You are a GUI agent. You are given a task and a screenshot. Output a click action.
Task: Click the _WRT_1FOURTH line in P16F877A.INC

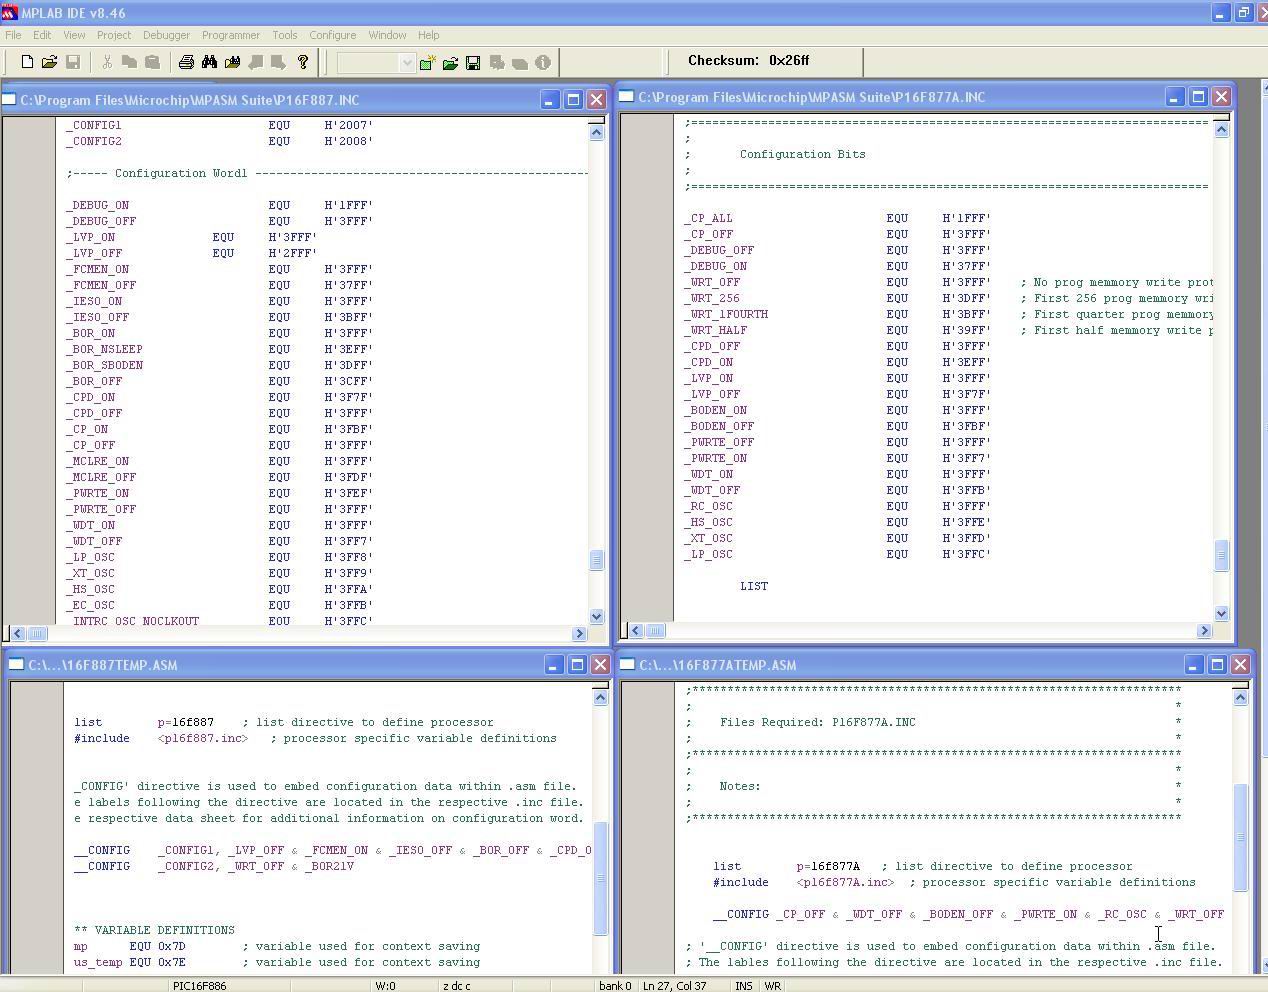pos(948,314)
